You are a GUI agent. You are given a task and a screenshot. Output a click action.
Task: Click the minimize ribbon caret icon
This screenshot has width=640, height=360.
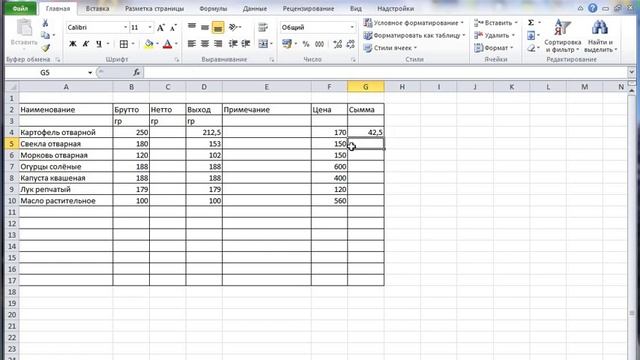click(580, 8)
